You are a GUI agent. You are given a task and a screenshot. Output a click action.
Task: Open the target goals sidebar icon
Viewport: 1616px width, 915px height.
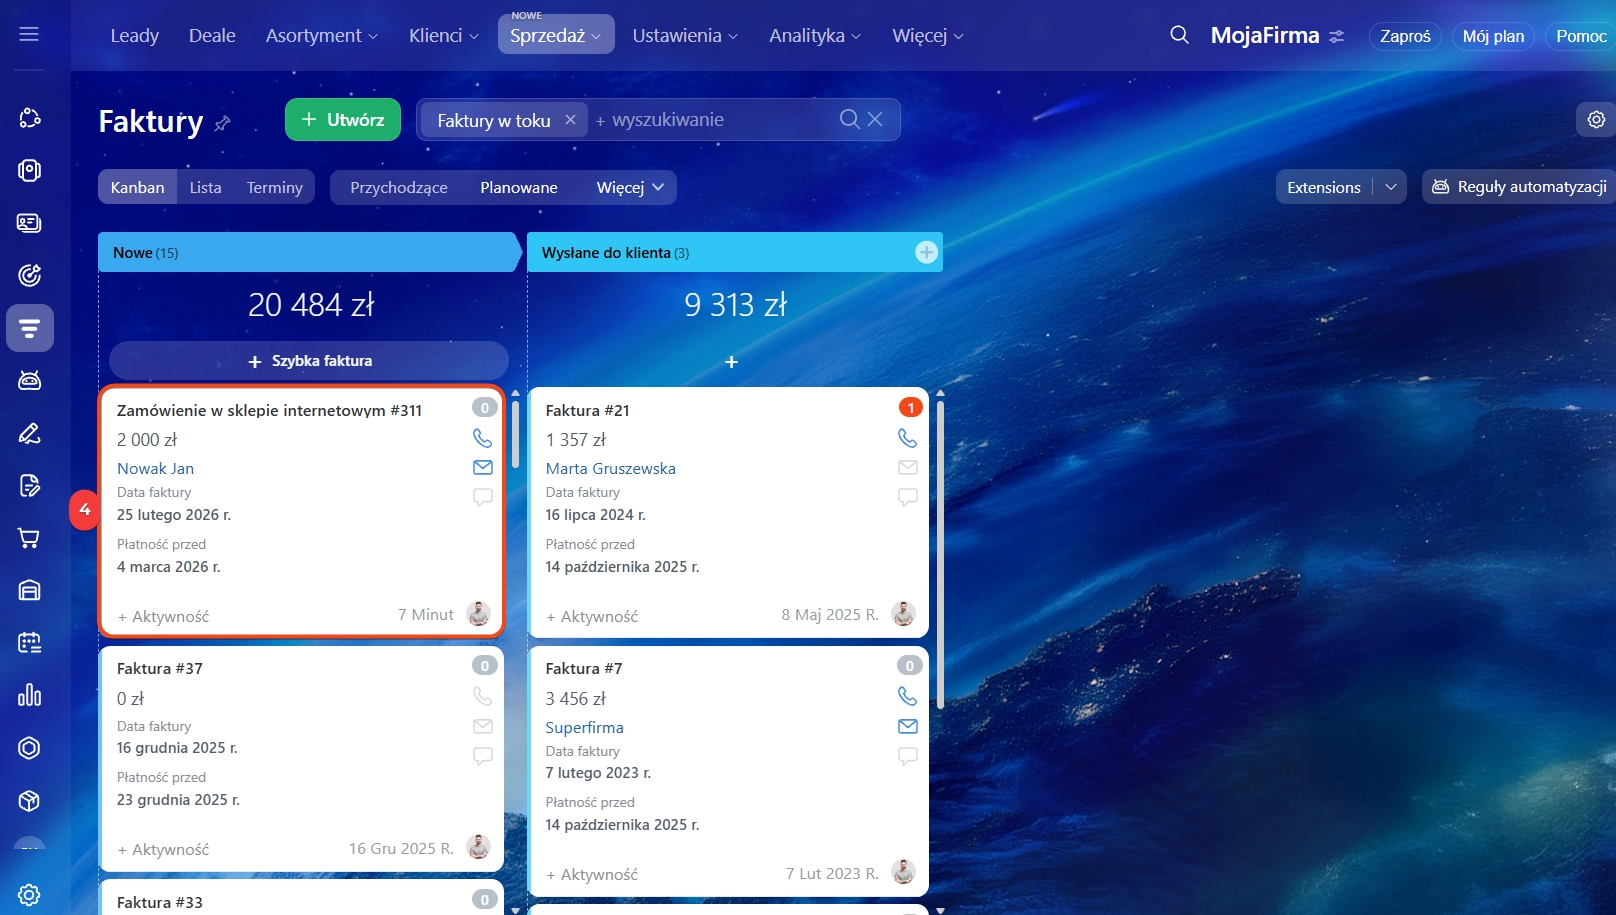[29, 275]
